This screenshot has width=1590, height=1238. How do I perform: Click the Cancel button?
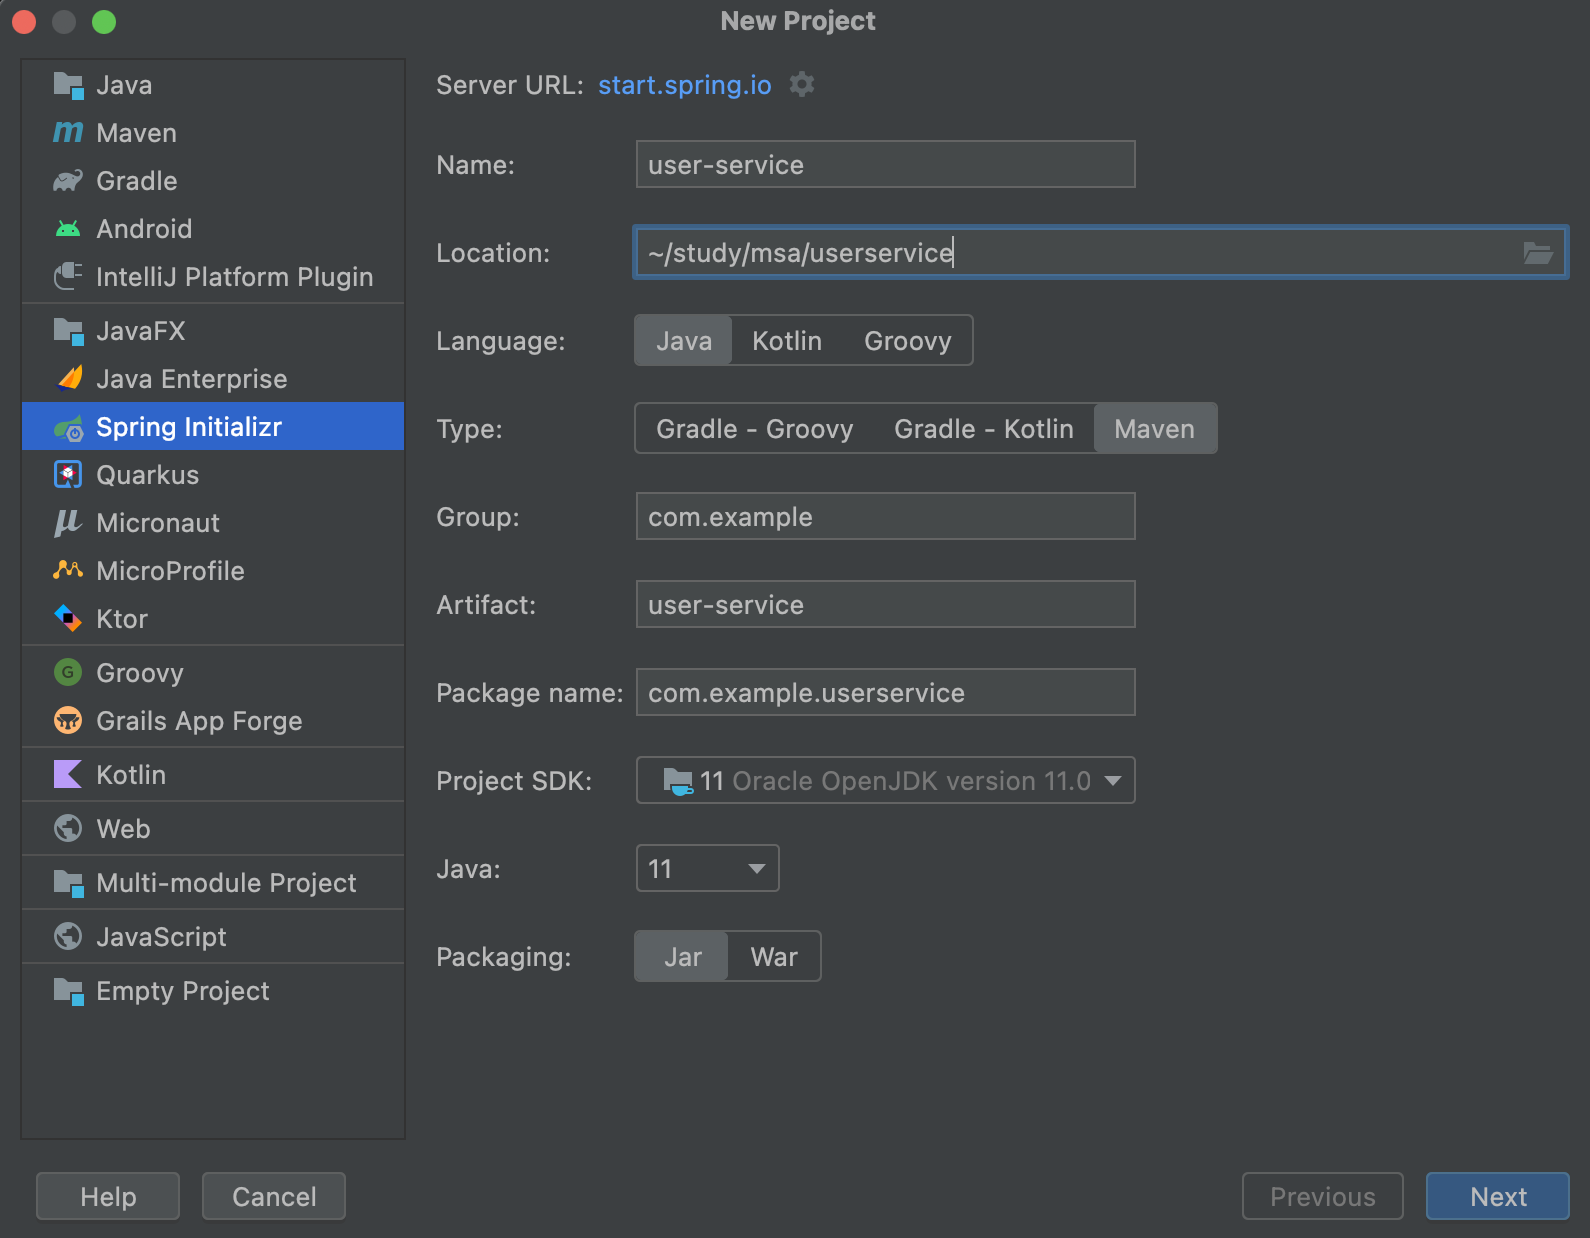click(274, 1196)
